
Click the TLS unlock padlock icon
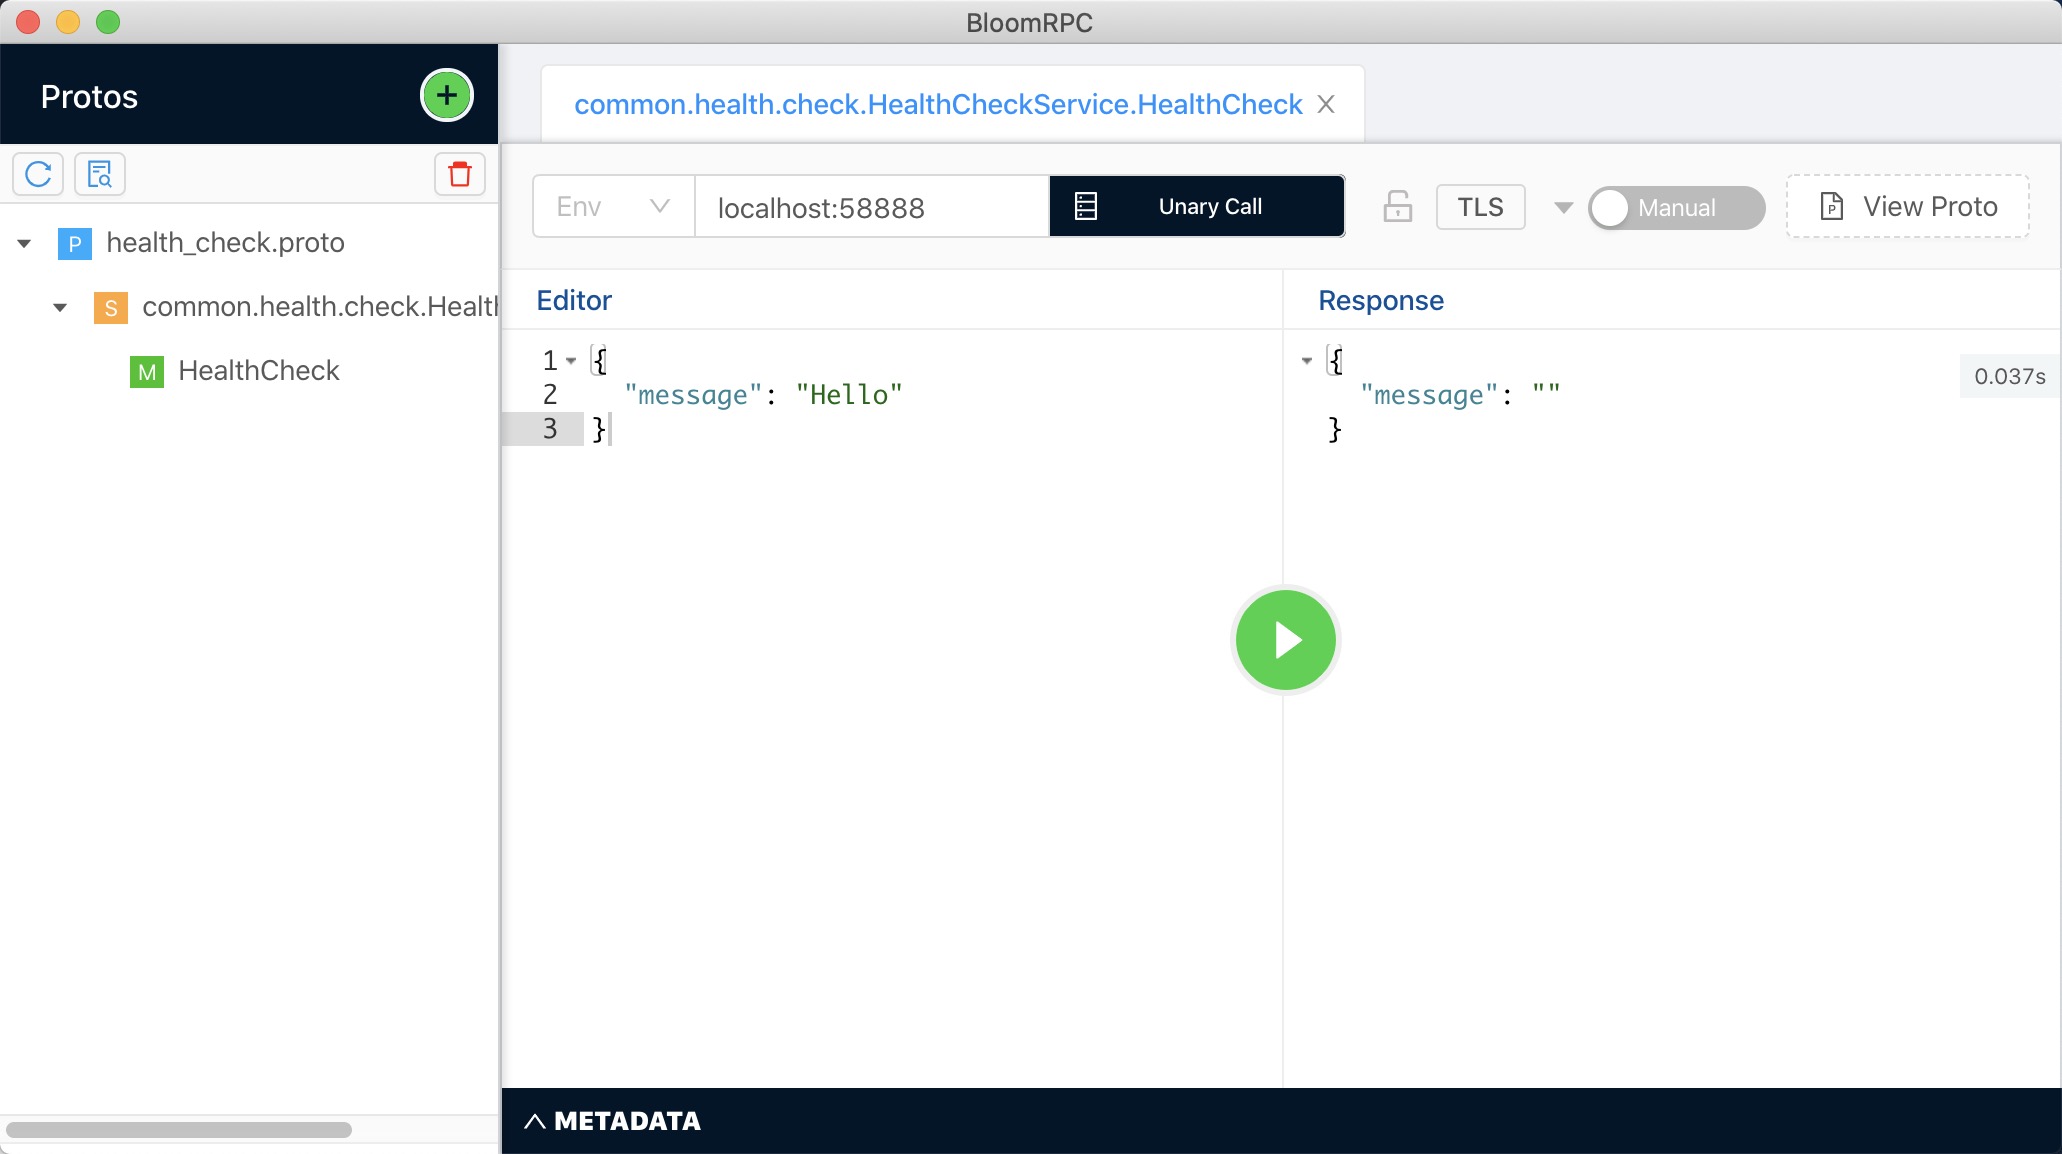1397,207
